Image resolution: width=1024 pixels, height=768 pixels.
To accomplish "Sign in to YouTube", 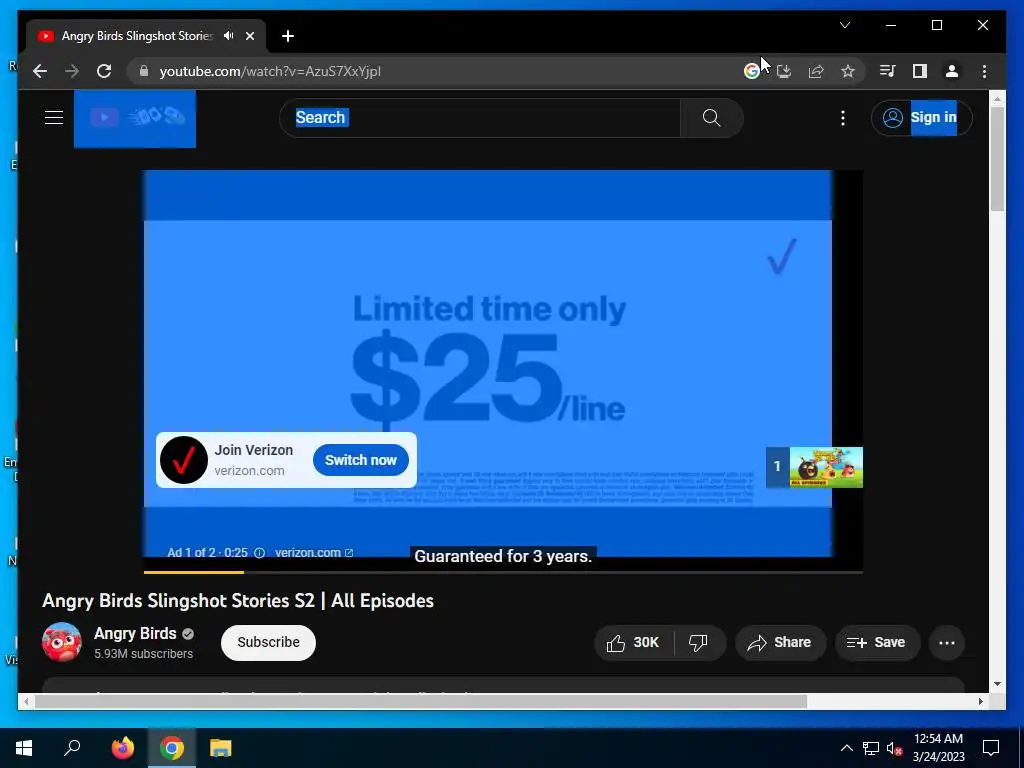I will [x=921, y=118].
